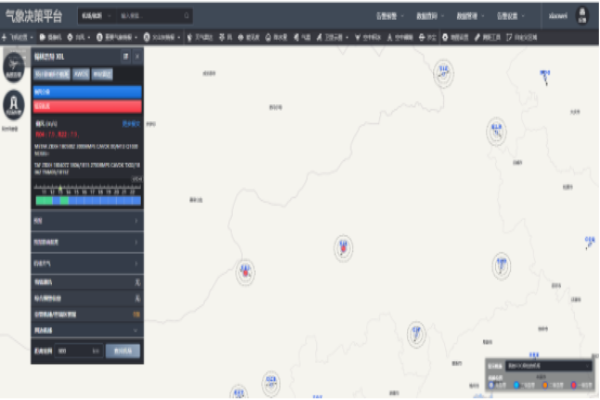This screenshot has width=600, height=400.
Task: Click the pop-out icon in the panel header
Action: [125, 57]
